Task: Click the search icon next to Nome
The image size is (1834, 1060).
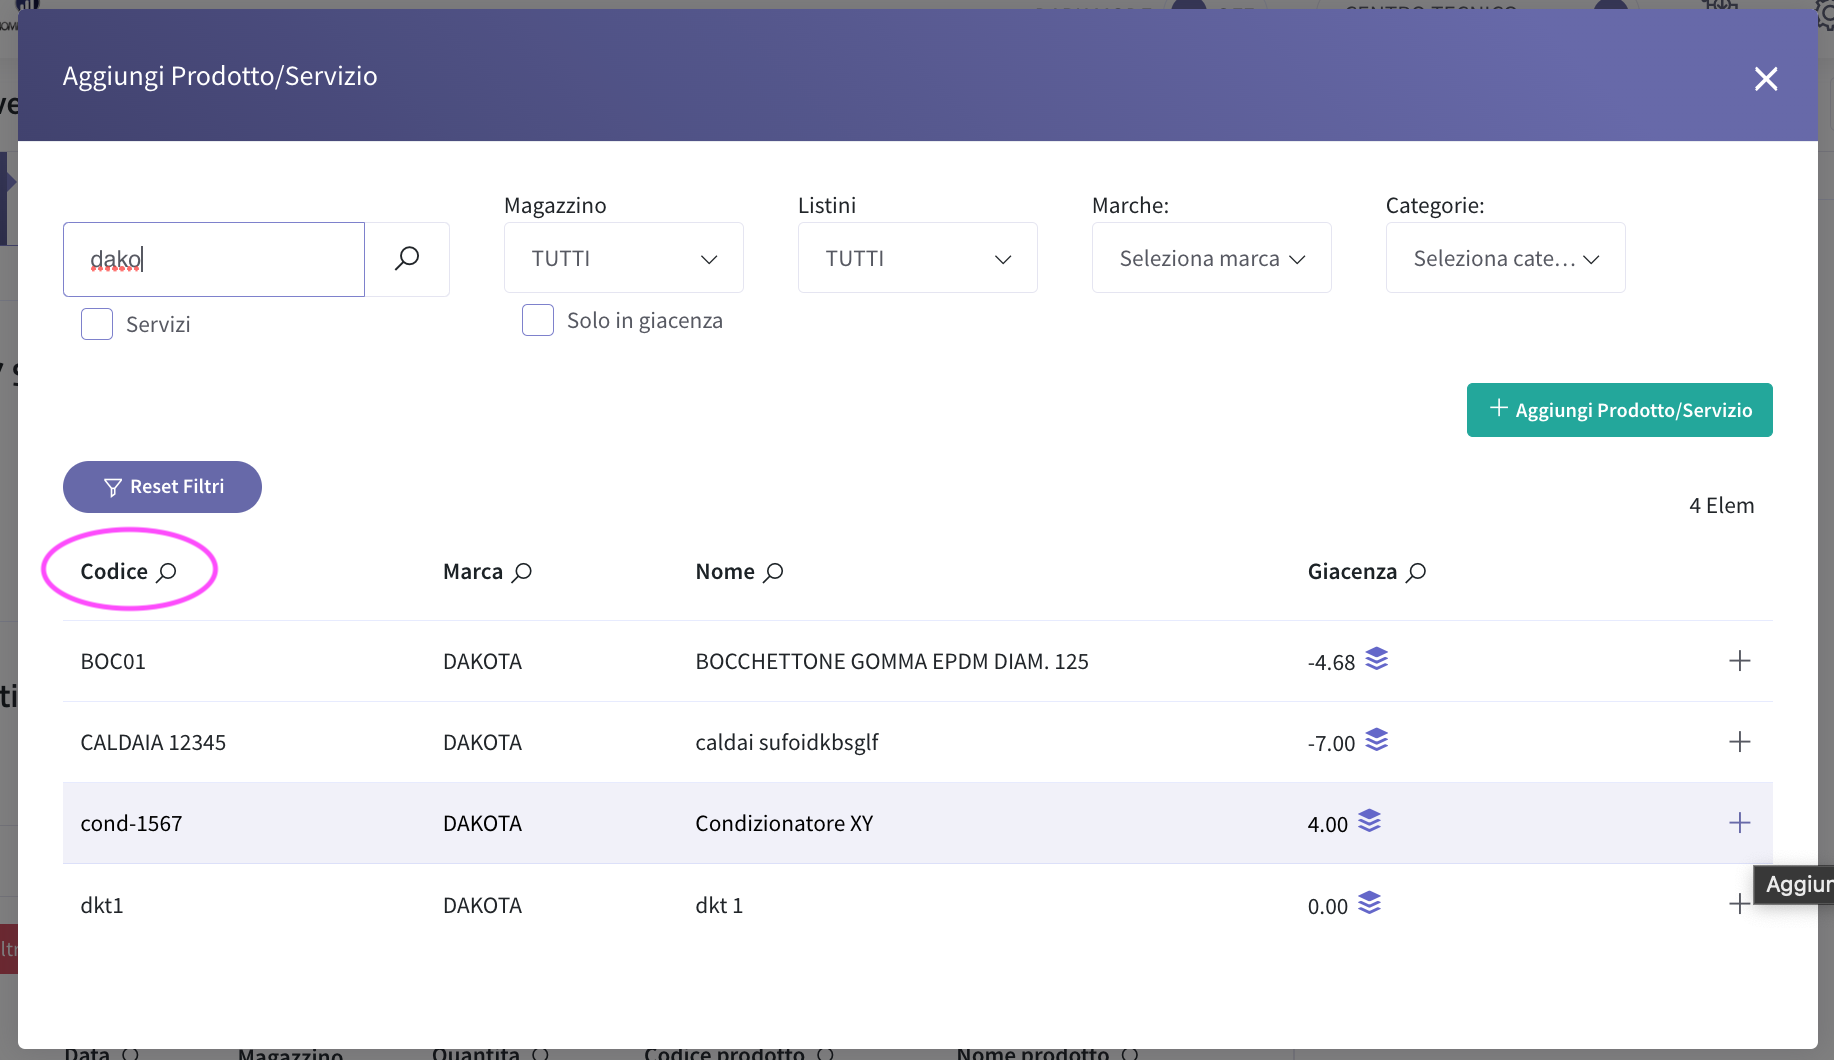Action: pos(773,572)
